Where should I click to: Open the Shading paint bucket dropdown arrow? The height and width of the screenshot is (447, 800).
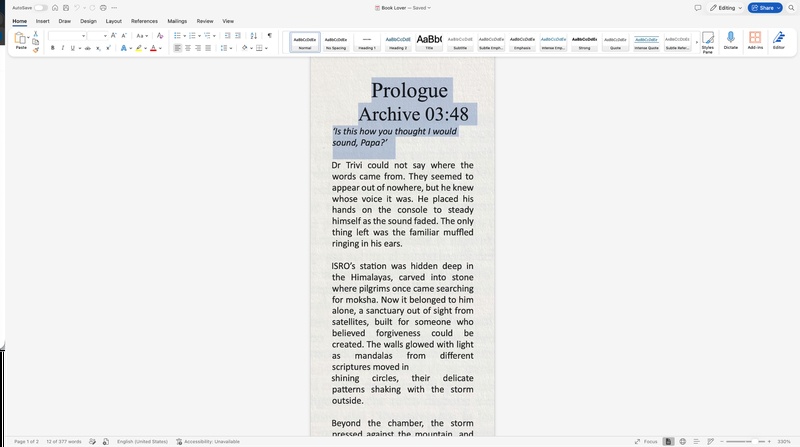251,48
